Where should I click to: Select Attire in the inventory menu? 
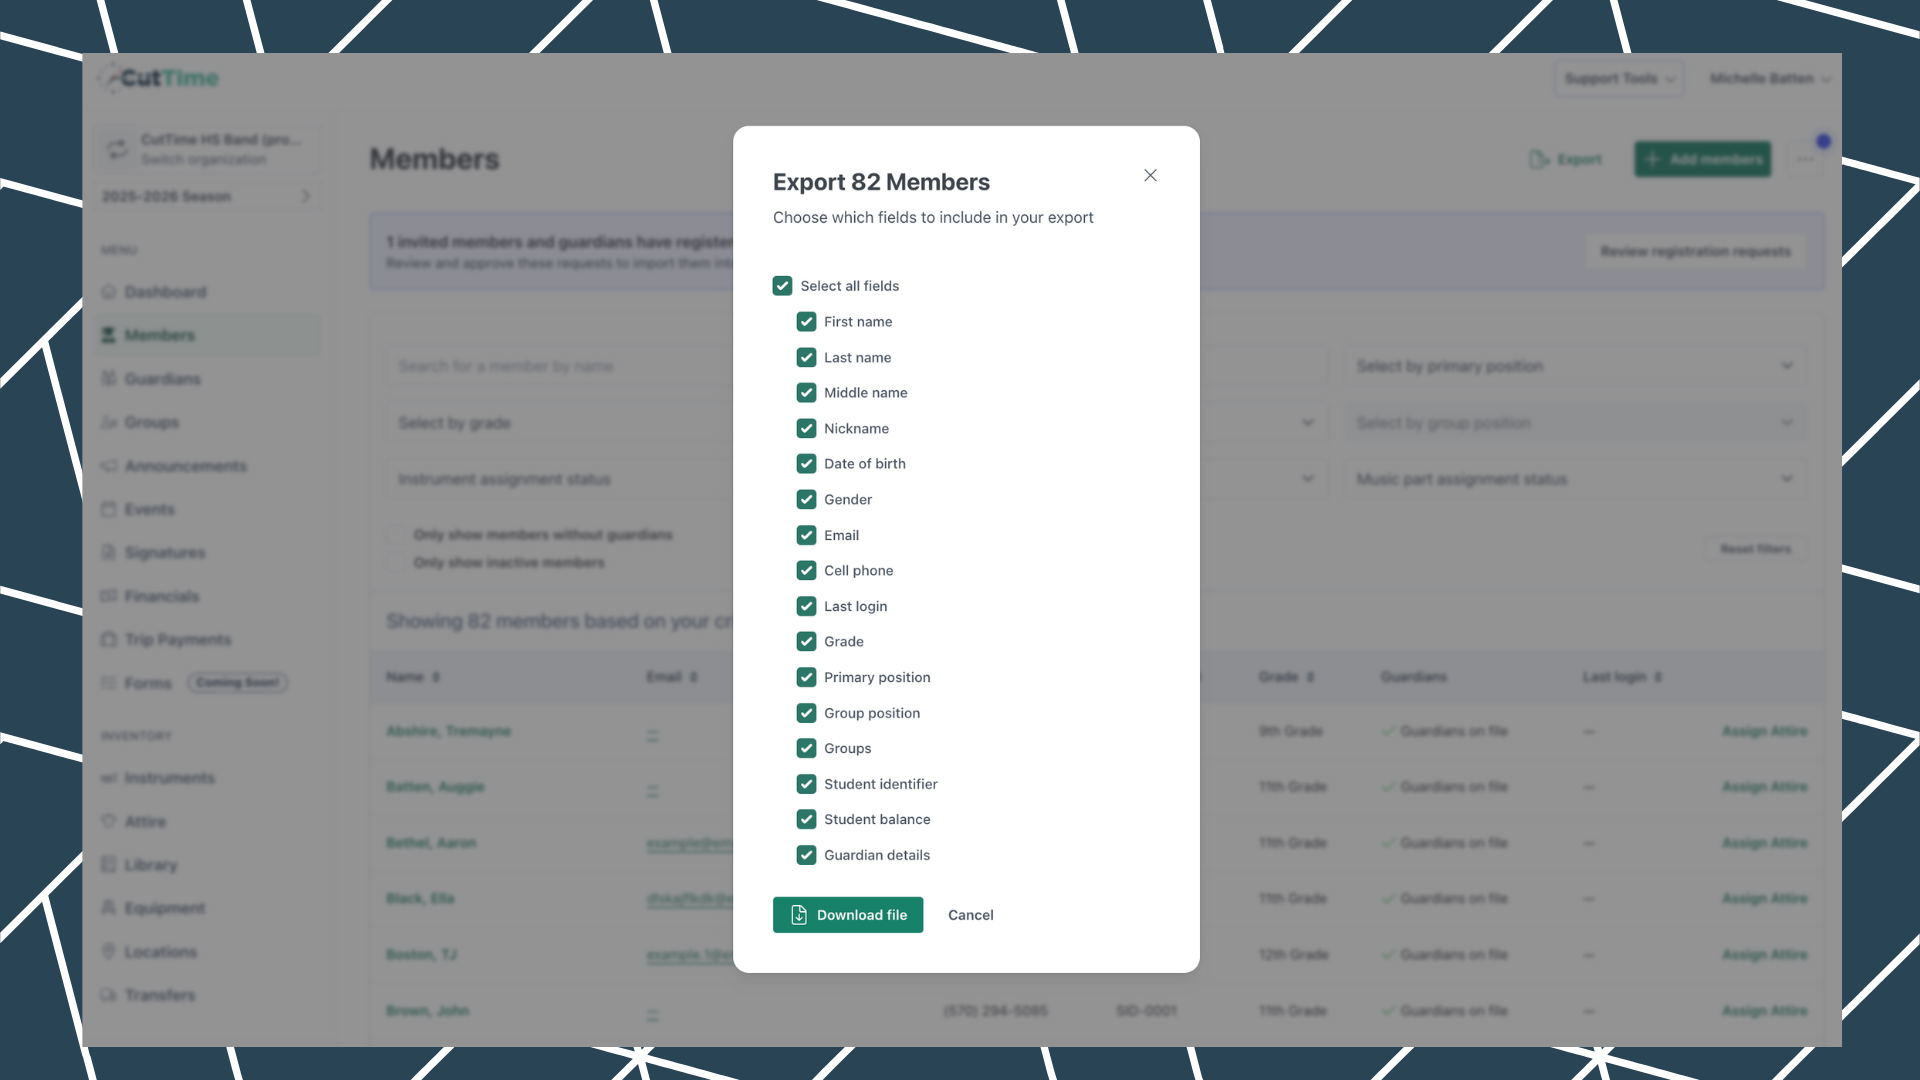click(x=146, y=821)
